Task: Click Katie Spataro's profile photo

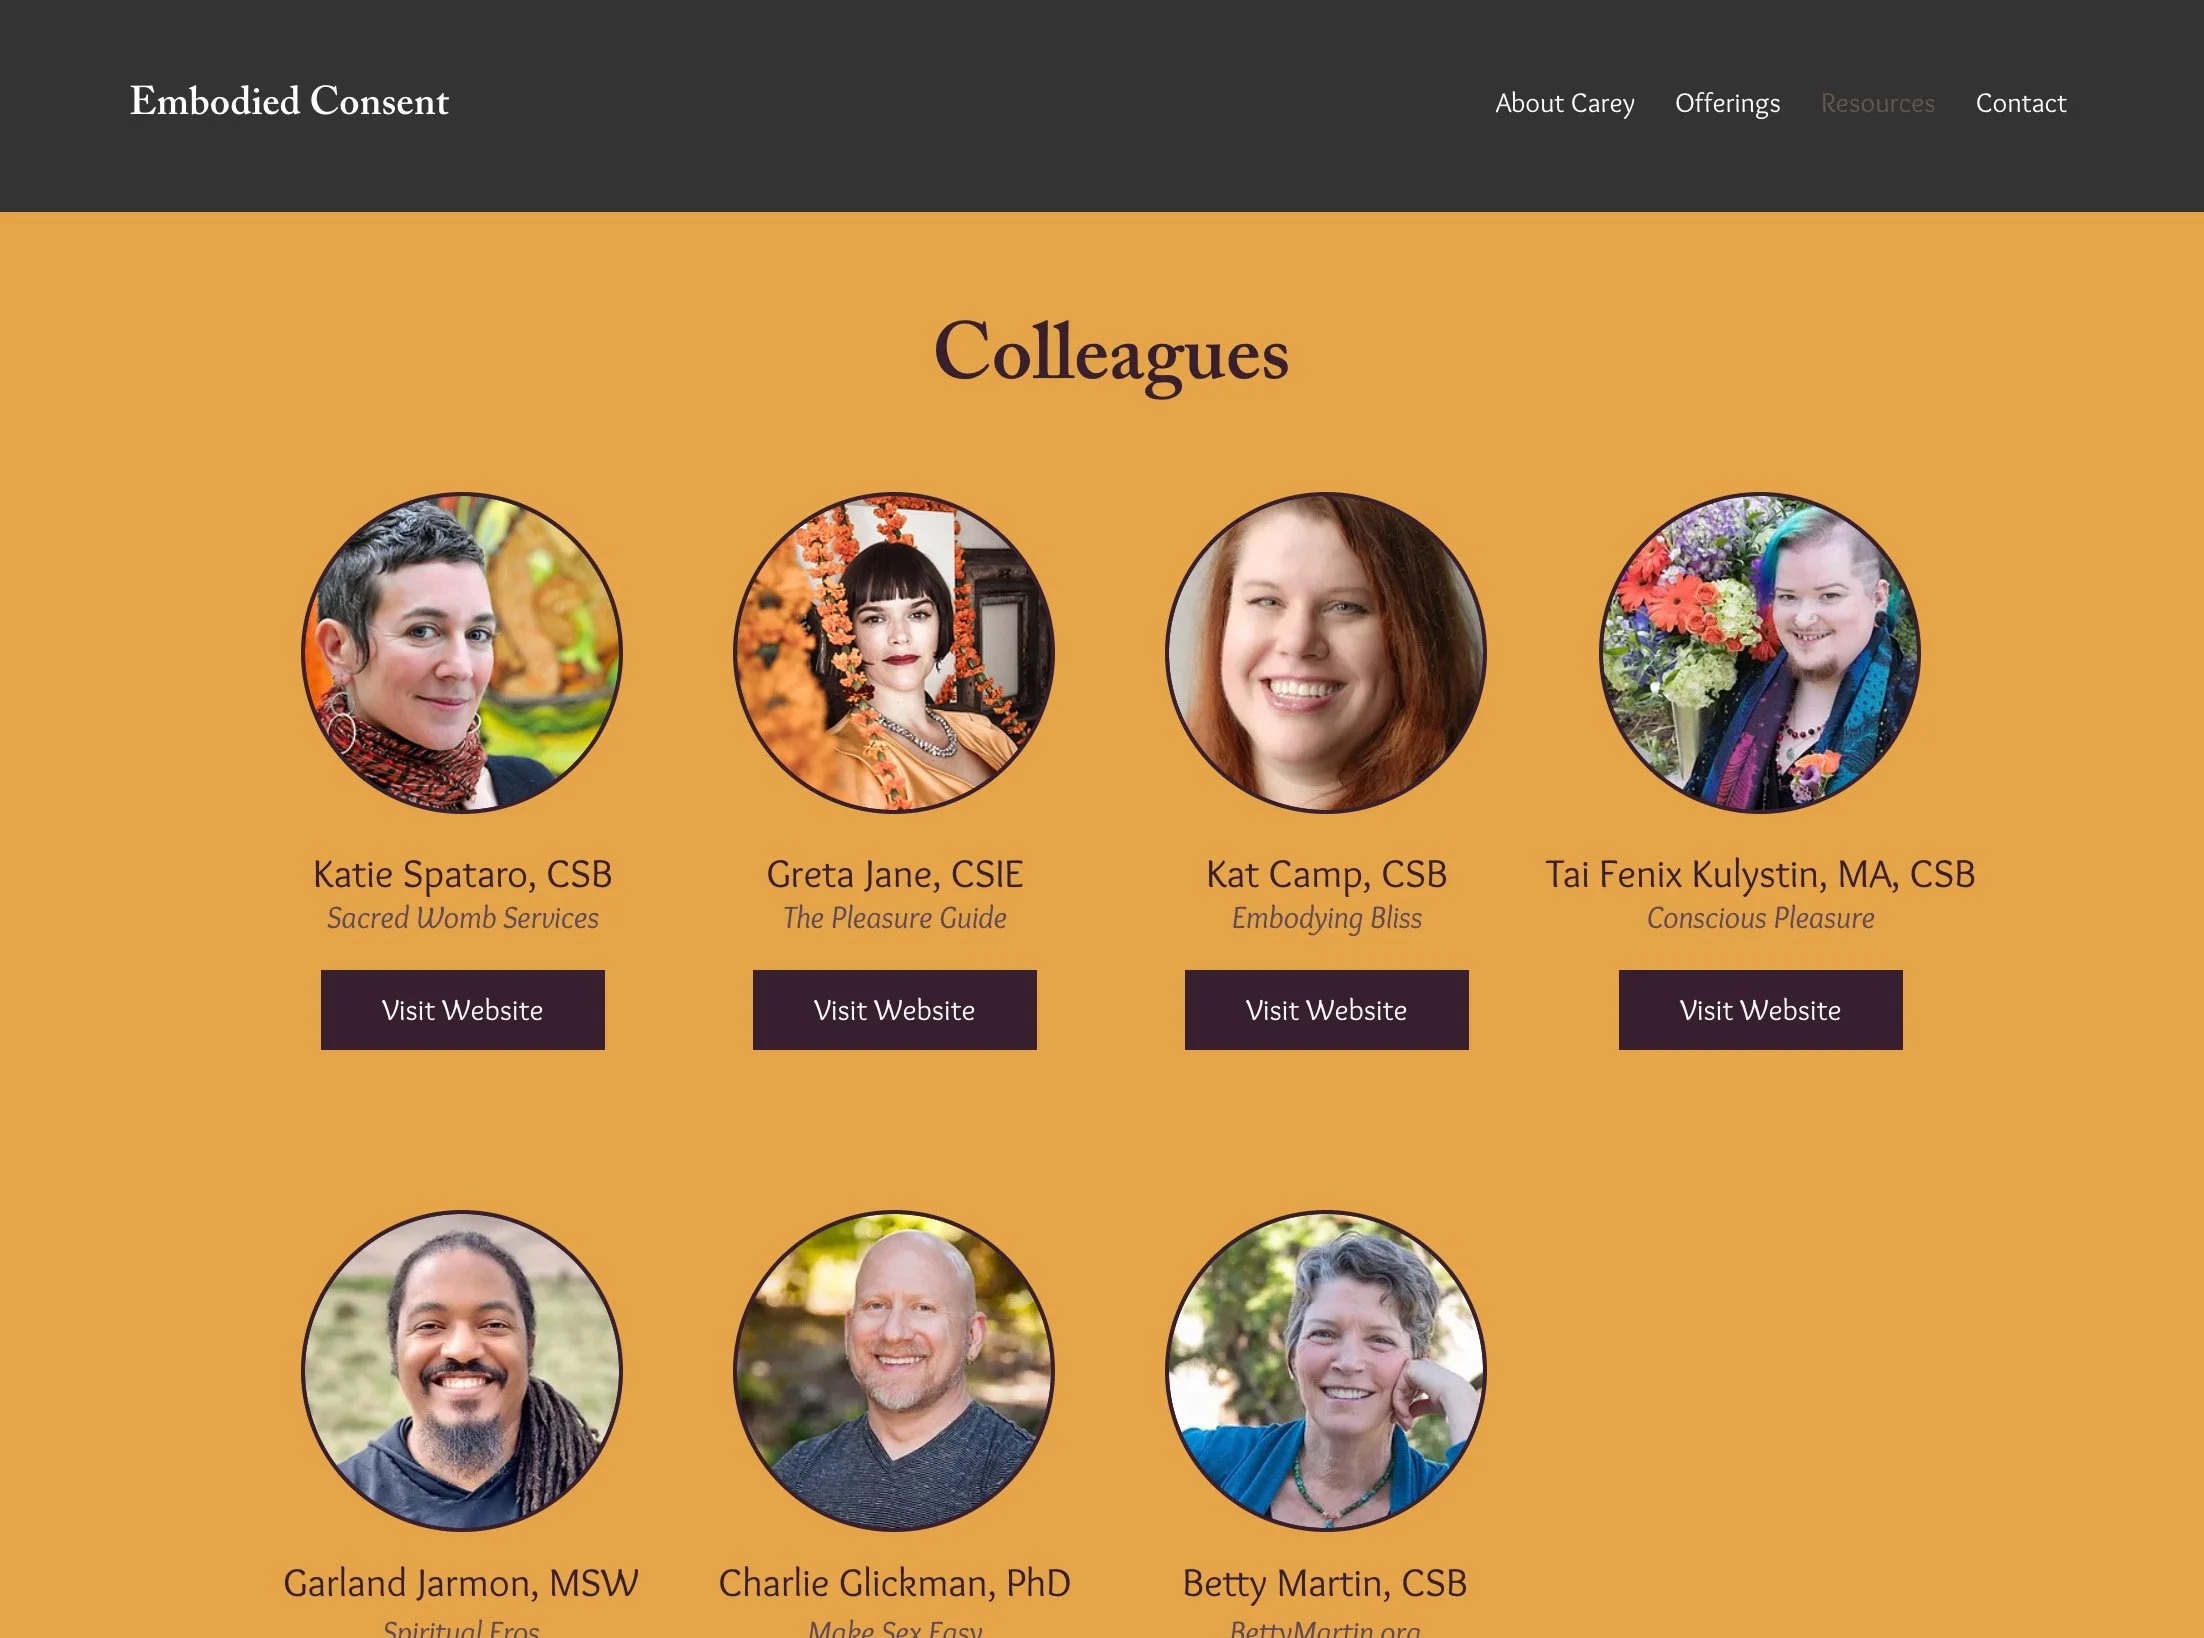Action: (x=462, y=653)
